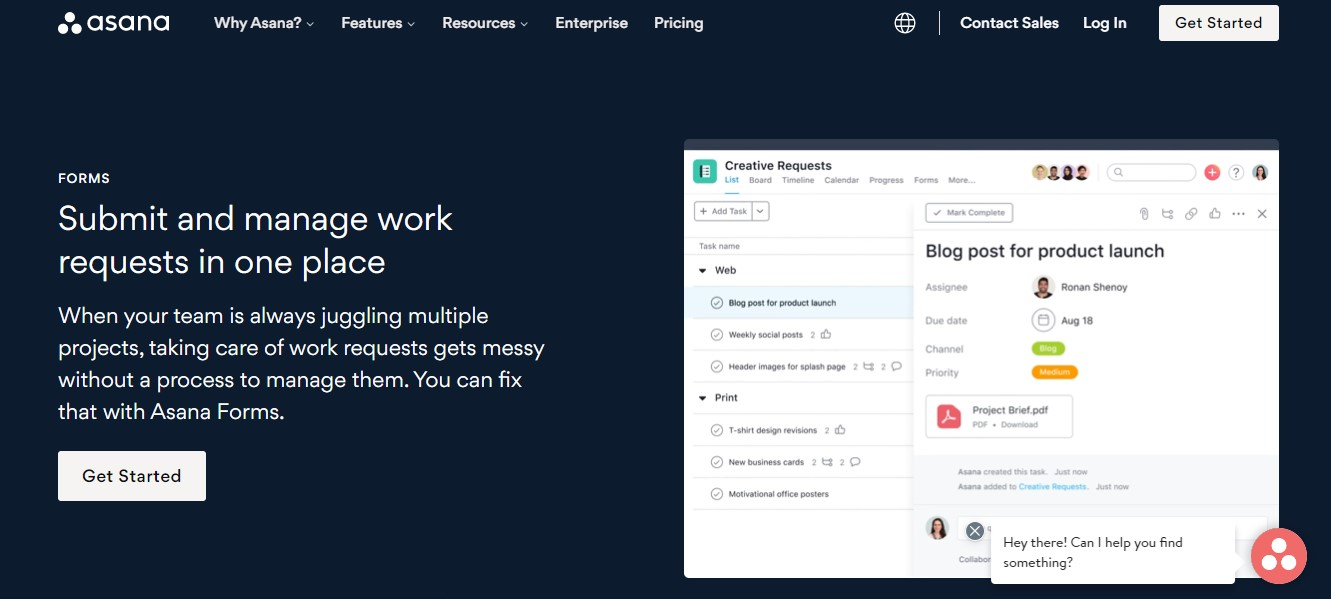
Task: Click the search field in mockup
Action: pos(1151,172)
